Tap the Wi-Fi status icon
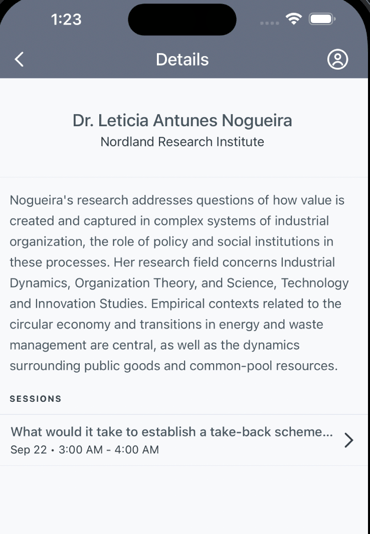Image resolution: width=370 pixels, height=534 pixels. pyautogui.click(x=294, y=19)
